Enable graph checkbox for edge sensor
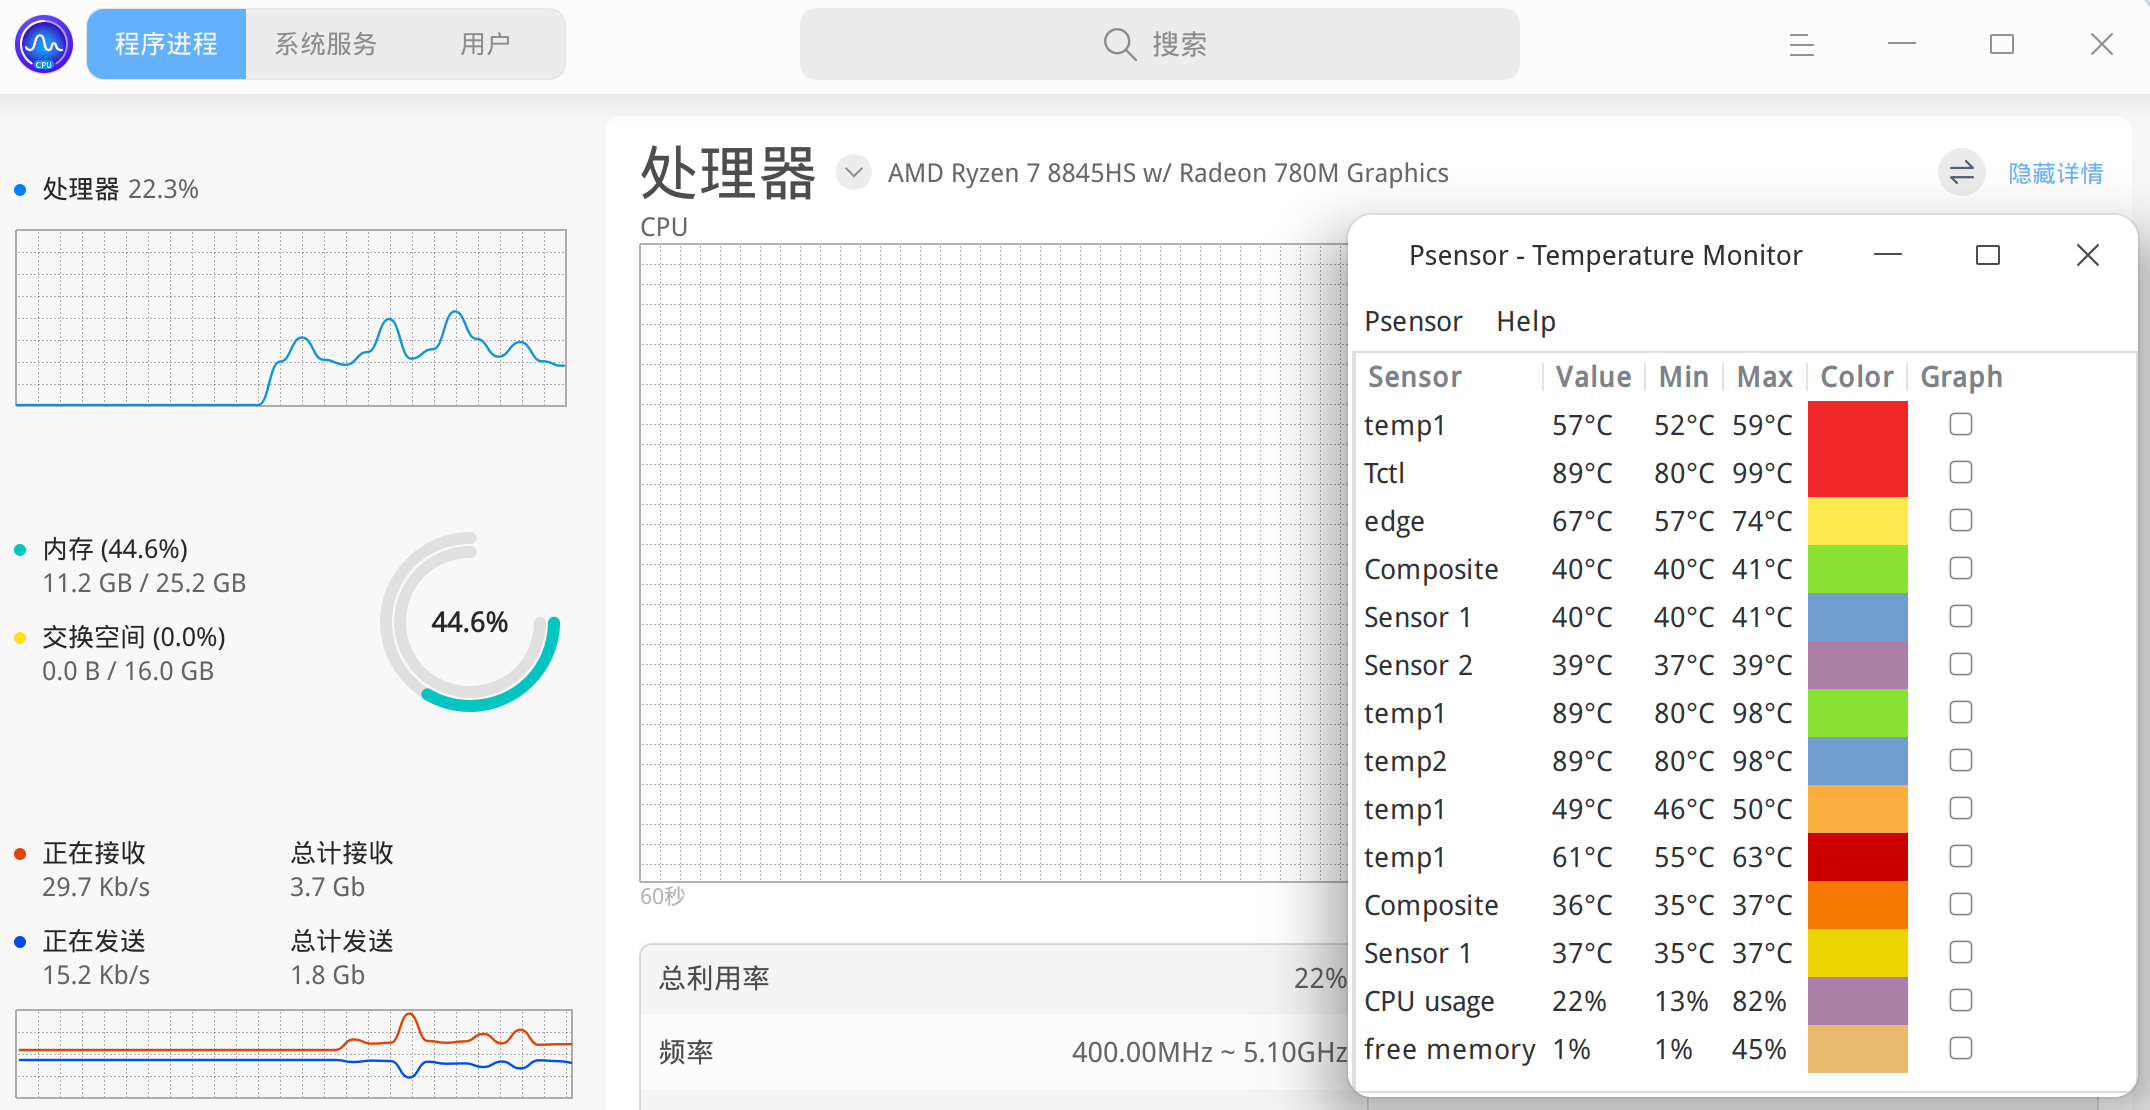Image resolution: width=2150 pixels, height=1110 pixels. (x=1961, y=520)
